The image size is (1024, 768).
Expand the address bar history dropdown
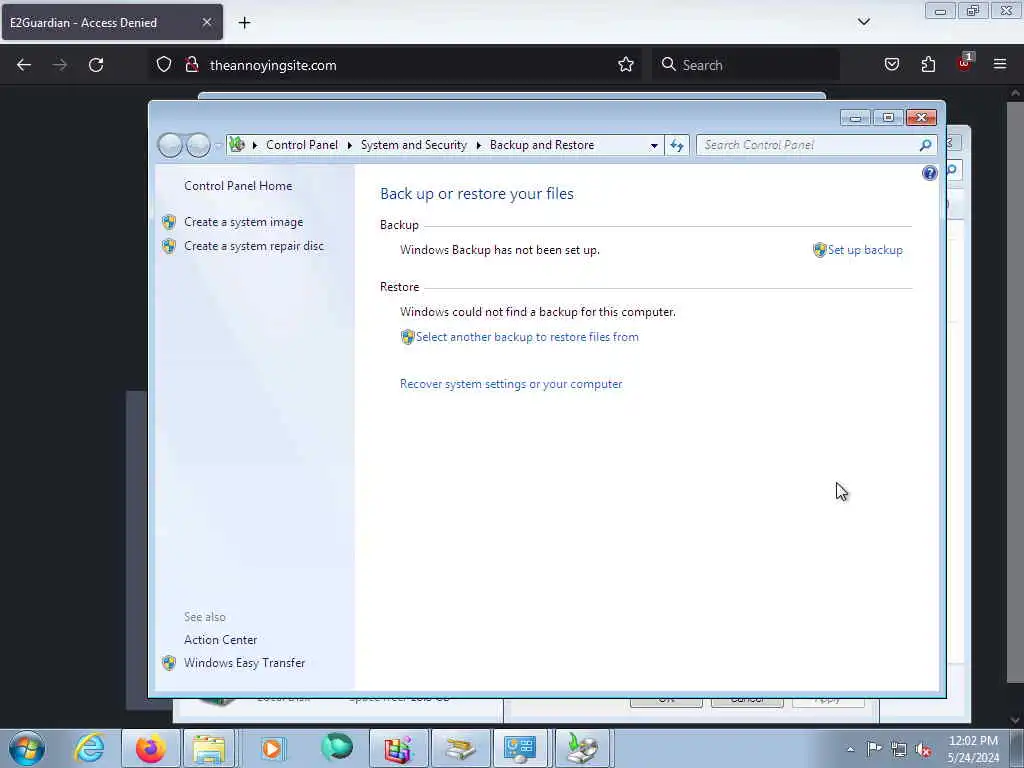(654, 146)
